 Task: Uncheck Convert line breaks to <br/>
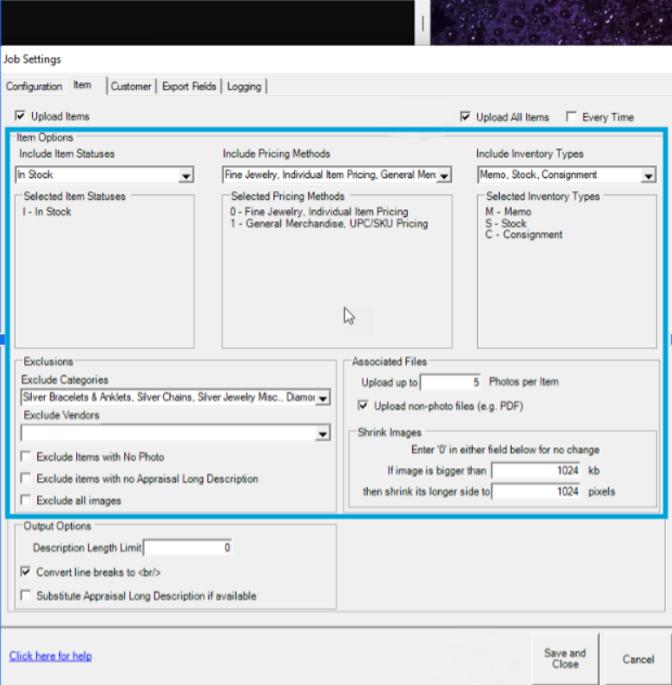pyautogui.click(x=26, y=573)
